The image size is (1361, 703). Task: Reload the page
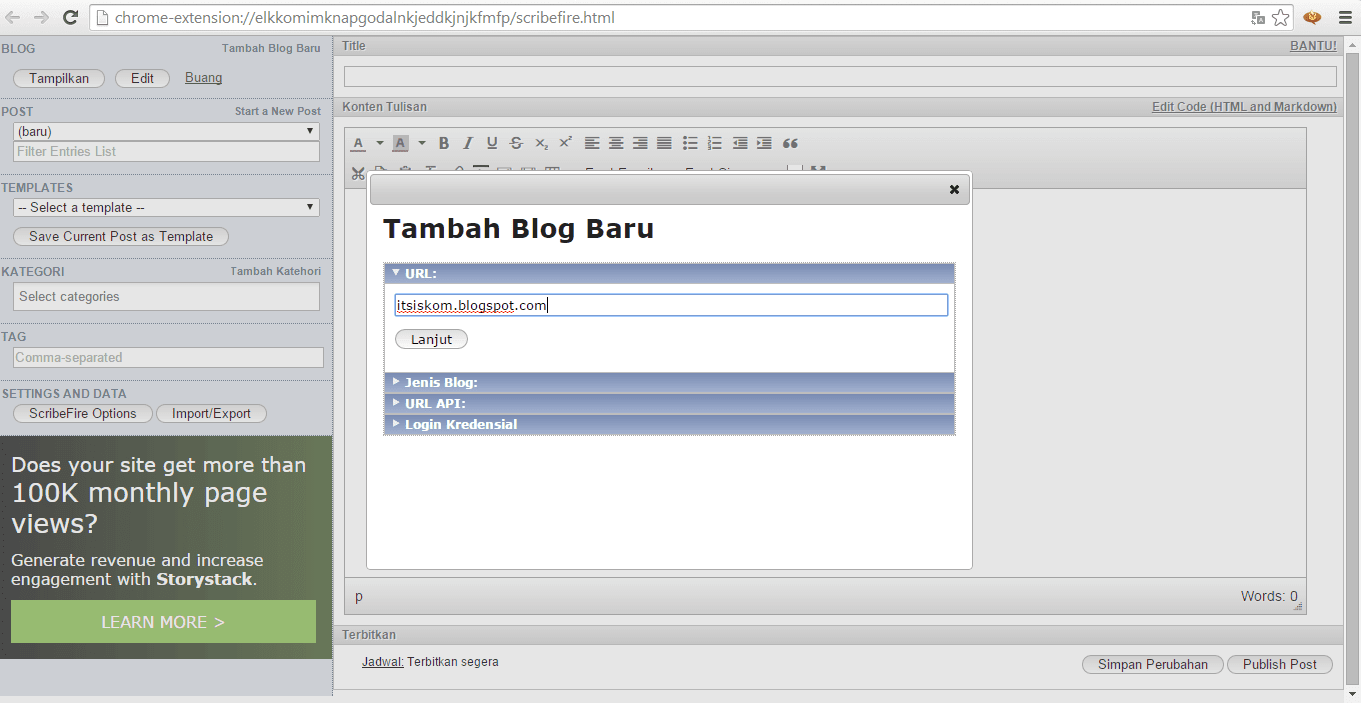pyautogui.click(x=70, y=17)
